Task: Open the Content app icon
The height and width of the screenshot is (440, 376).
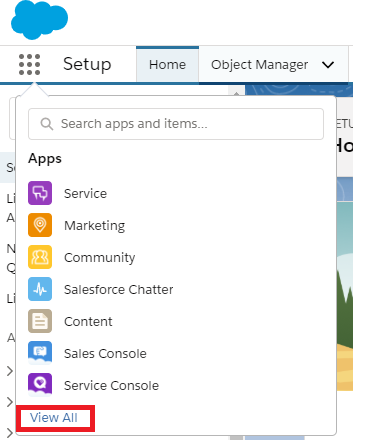Action: 40,321
